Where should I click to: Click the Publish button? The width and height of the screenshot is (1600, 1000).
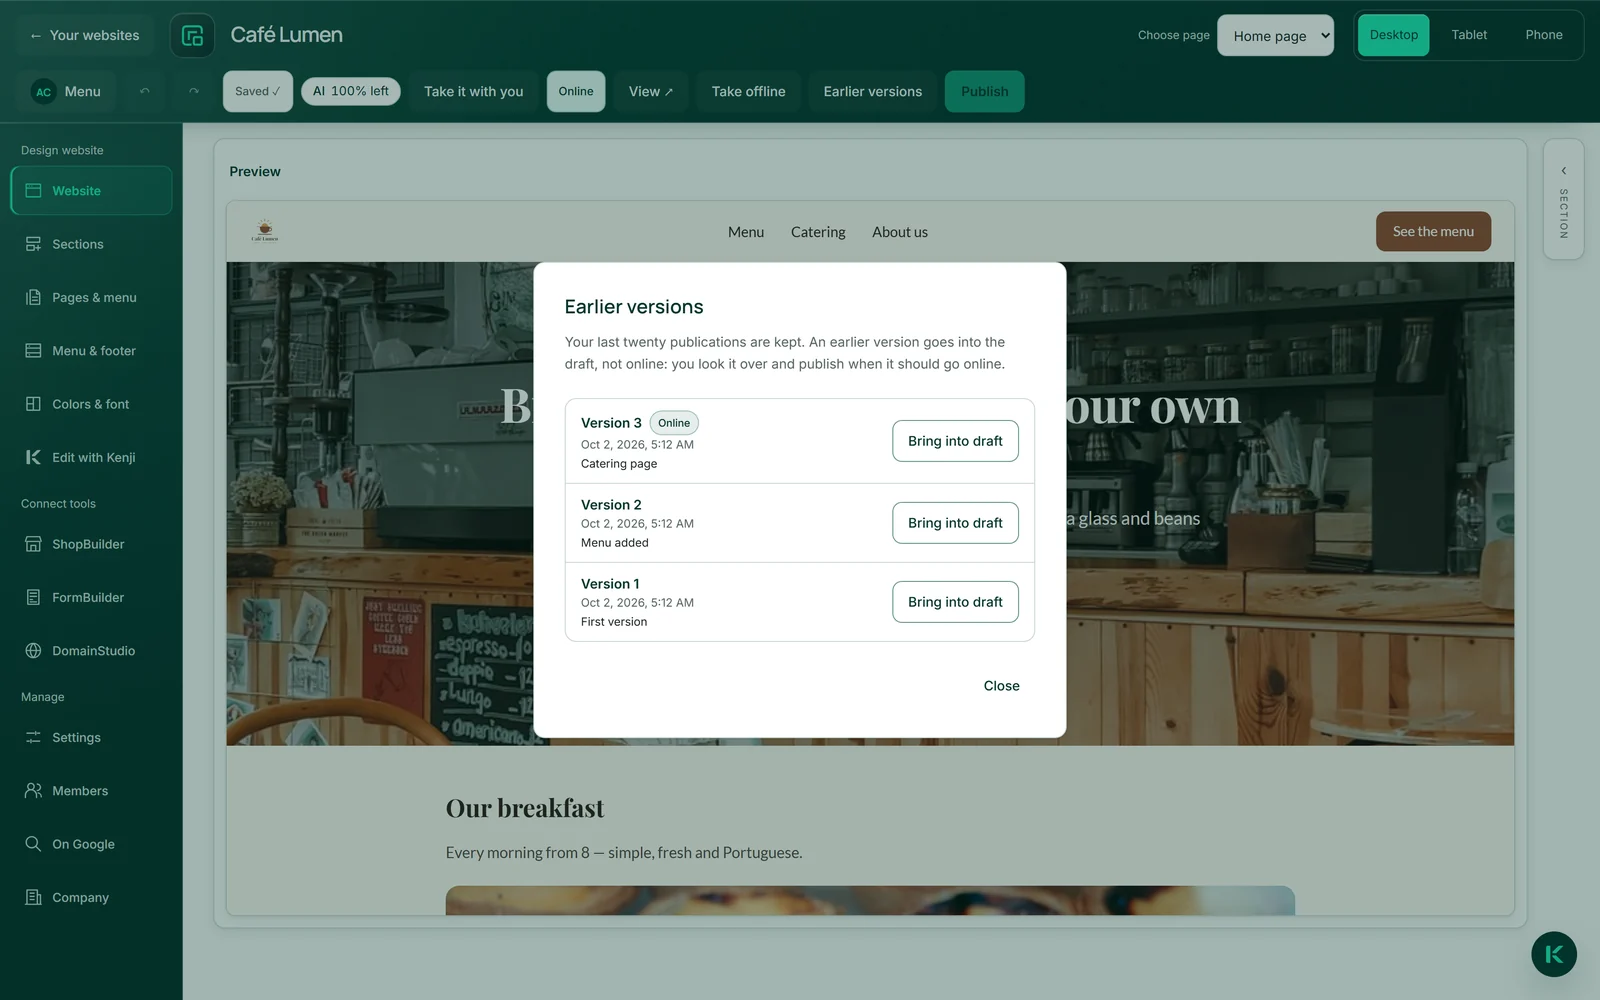(984, 91)
